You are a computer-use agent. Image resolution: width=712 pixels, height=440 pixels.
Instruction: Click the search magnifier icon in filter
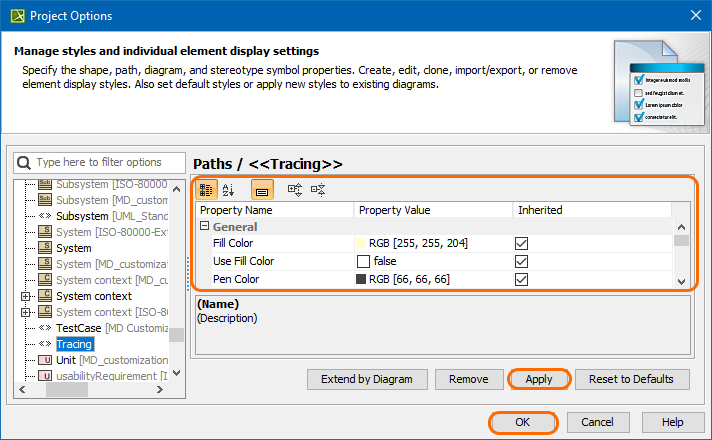(24, 162)
